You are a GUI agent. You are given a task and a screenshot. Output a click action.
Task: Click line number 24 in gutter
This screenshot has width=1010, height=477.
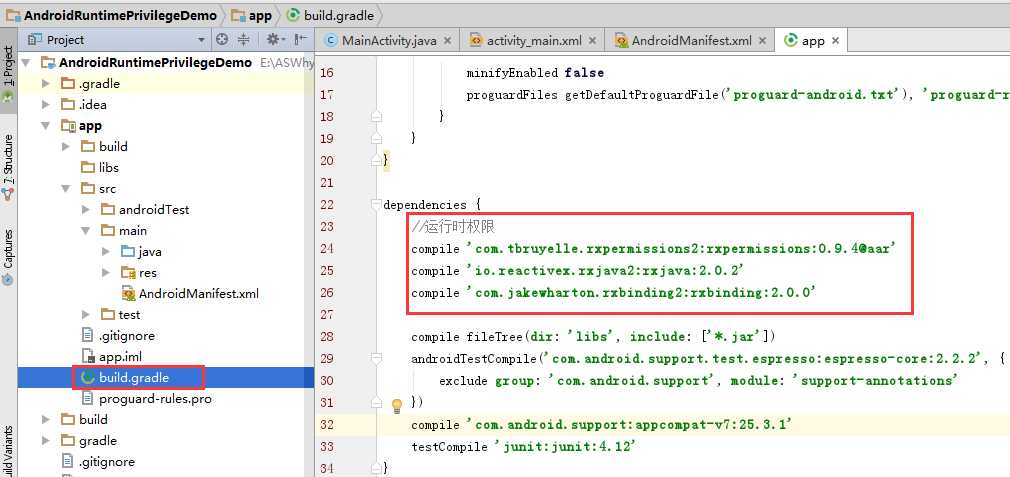point(327,248)
